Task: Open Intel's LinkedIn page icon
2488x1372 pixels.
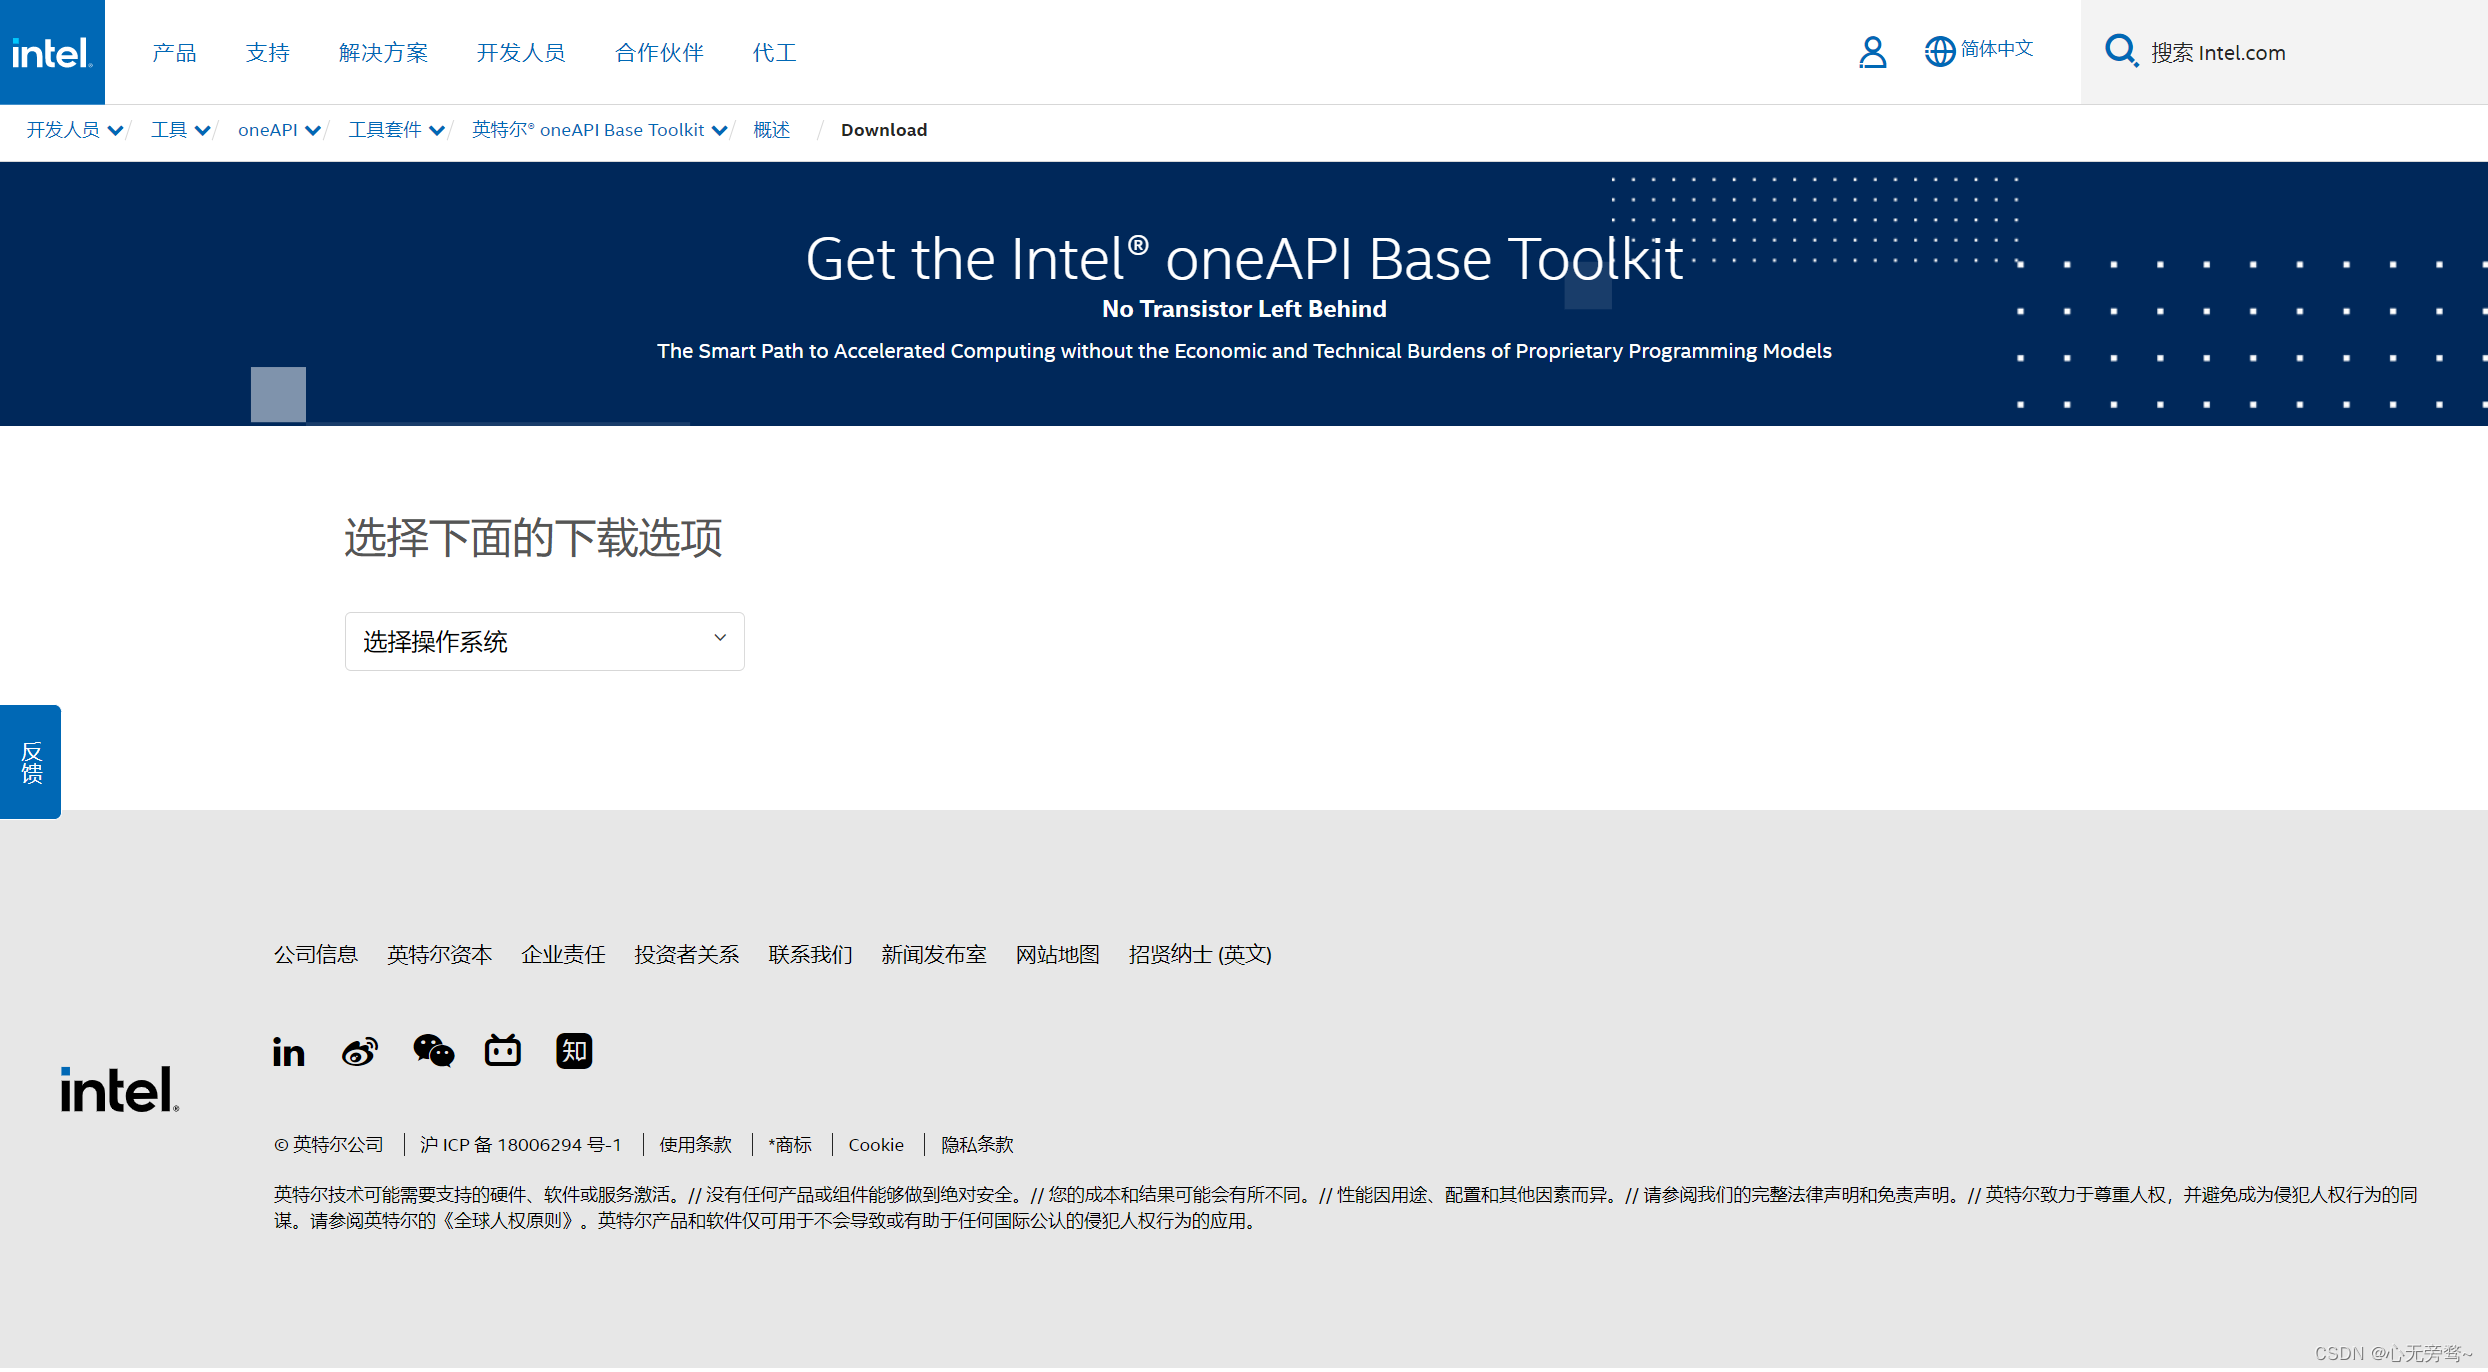Action: pyautogui.click(x=288, y=1051)
